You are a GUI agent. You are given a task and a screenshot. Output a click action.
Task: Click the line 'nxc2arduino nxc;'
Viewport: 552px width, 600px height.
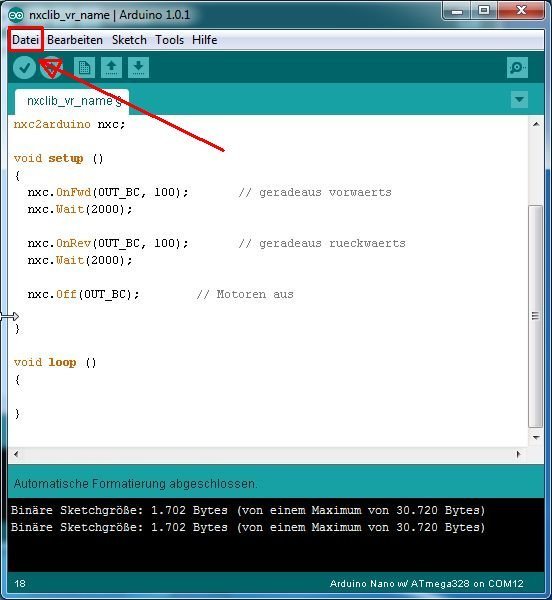pos(69,124)
